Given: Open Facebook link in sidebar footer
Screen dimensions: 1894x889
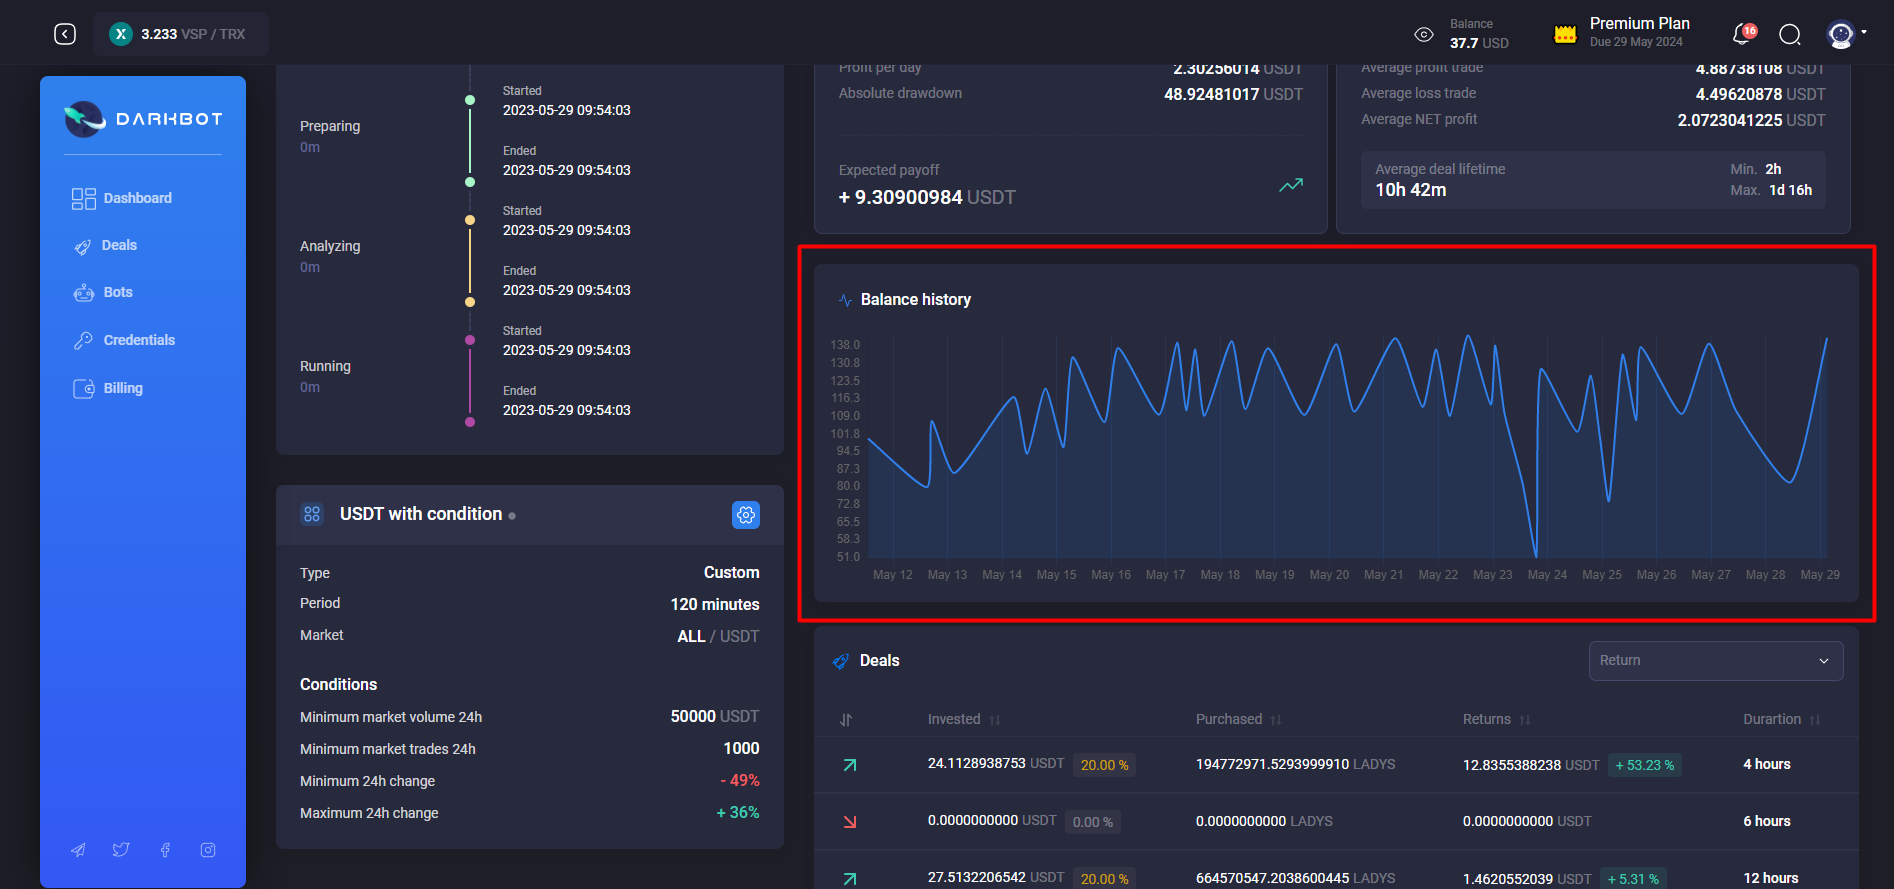Looking at the screenshot, I should tap(165, 850).
